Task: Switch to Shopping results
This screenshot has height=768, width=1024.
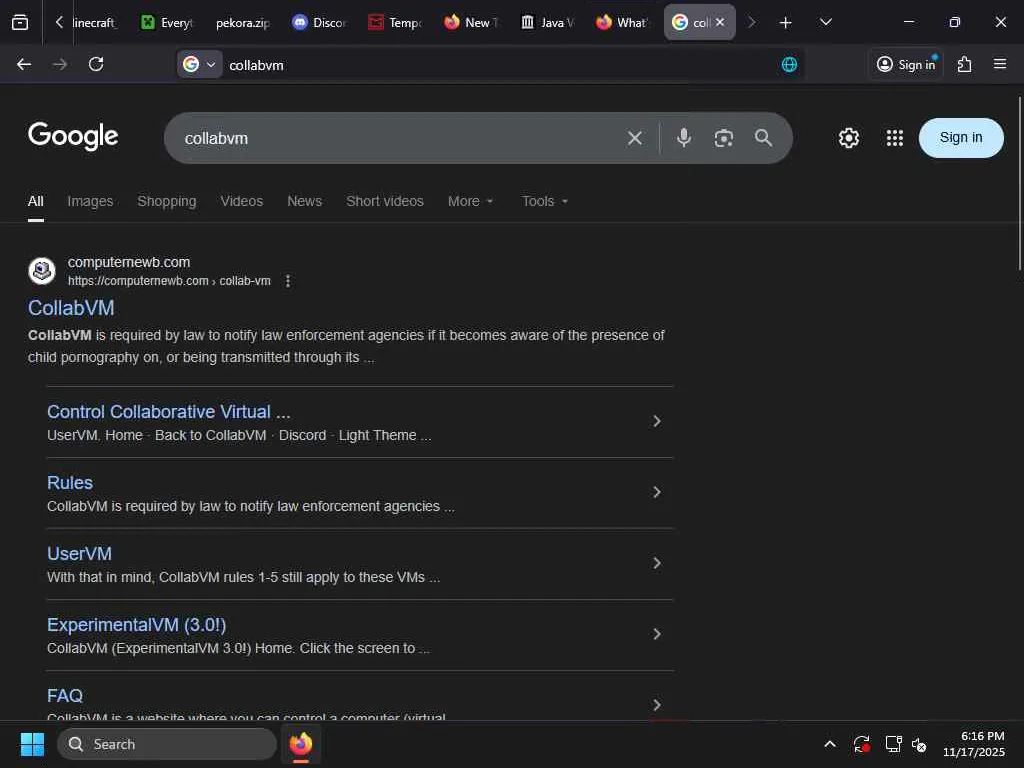Action: [167, 201]
